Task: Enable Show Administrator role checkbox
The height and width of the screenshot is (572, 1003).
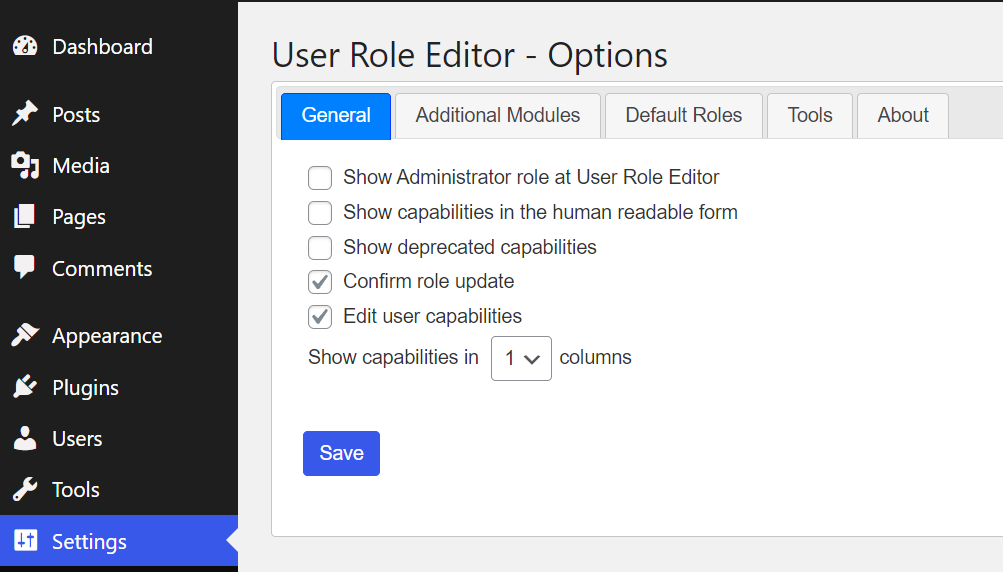Action: [x=320, y=178]
